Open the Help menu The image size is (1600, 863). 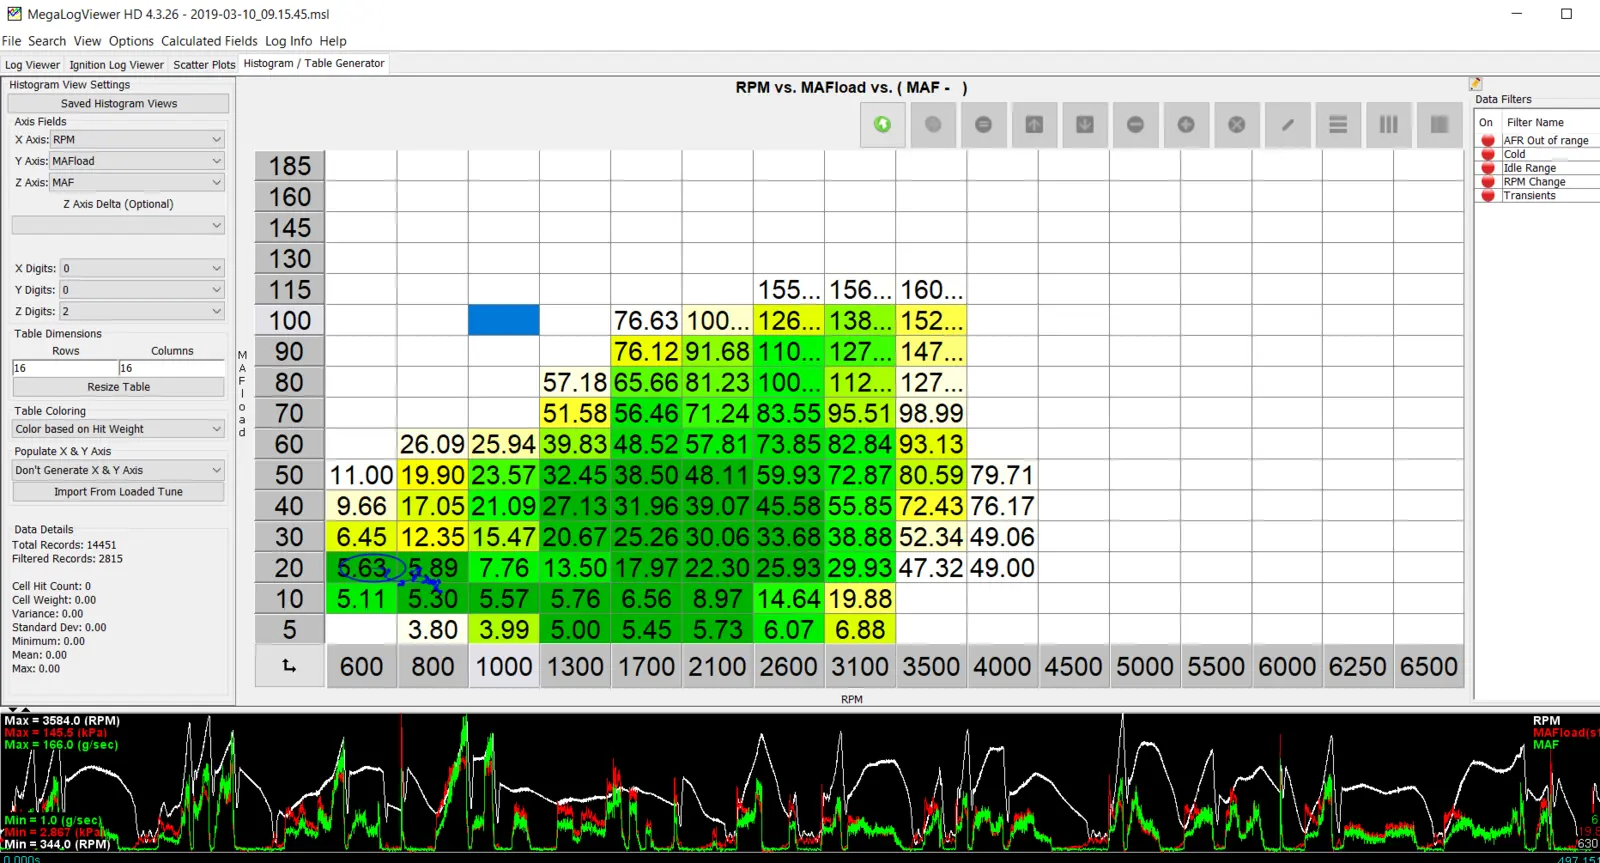[x=333, y=41]
